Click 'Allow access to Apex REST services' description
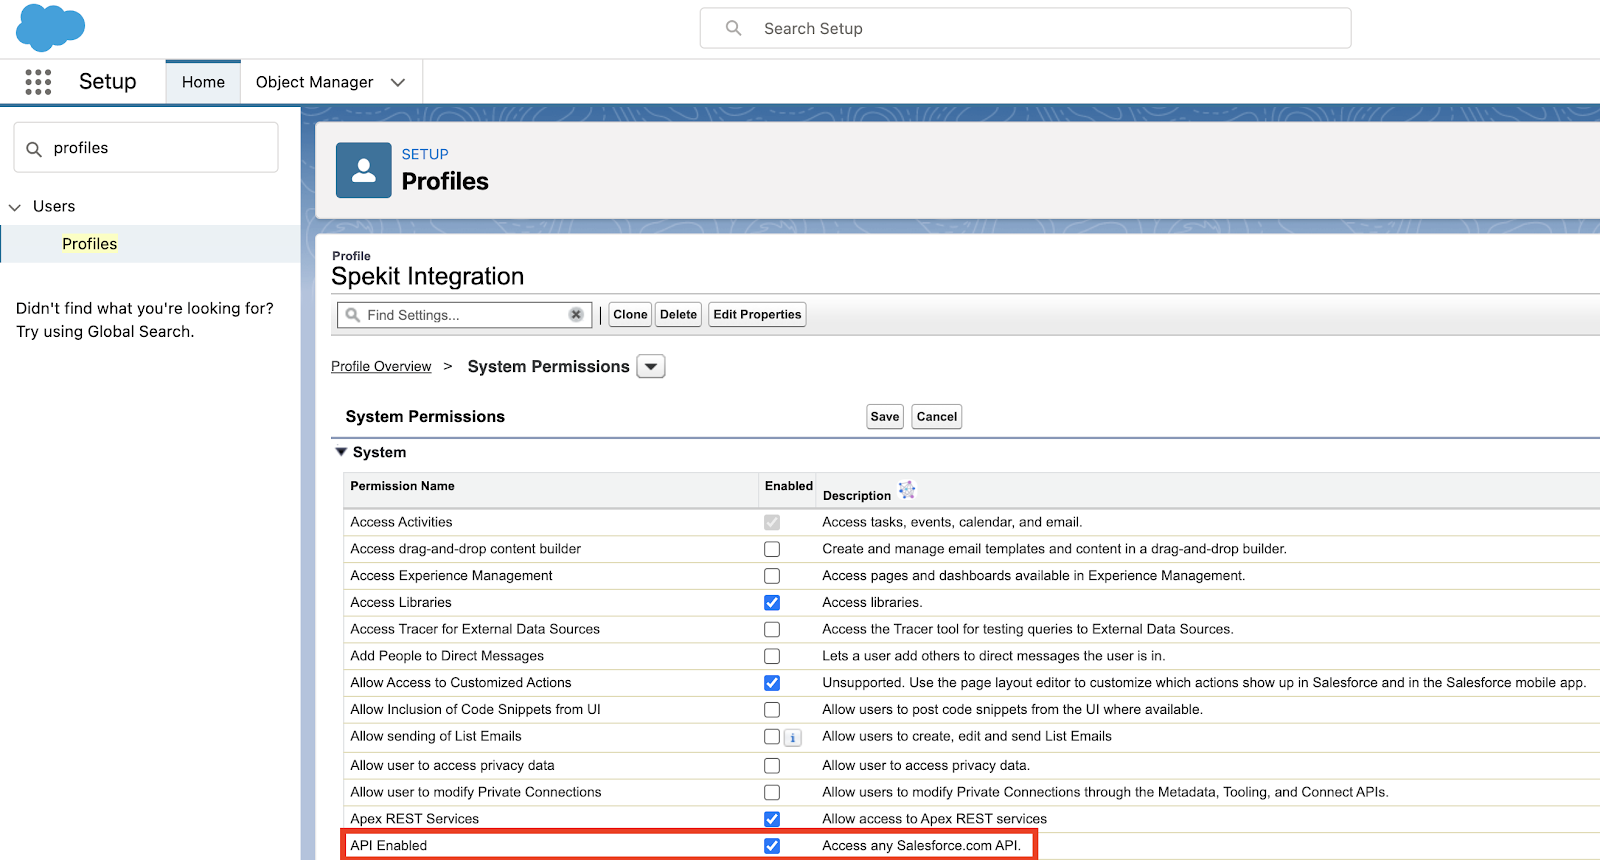 [934, 819]
